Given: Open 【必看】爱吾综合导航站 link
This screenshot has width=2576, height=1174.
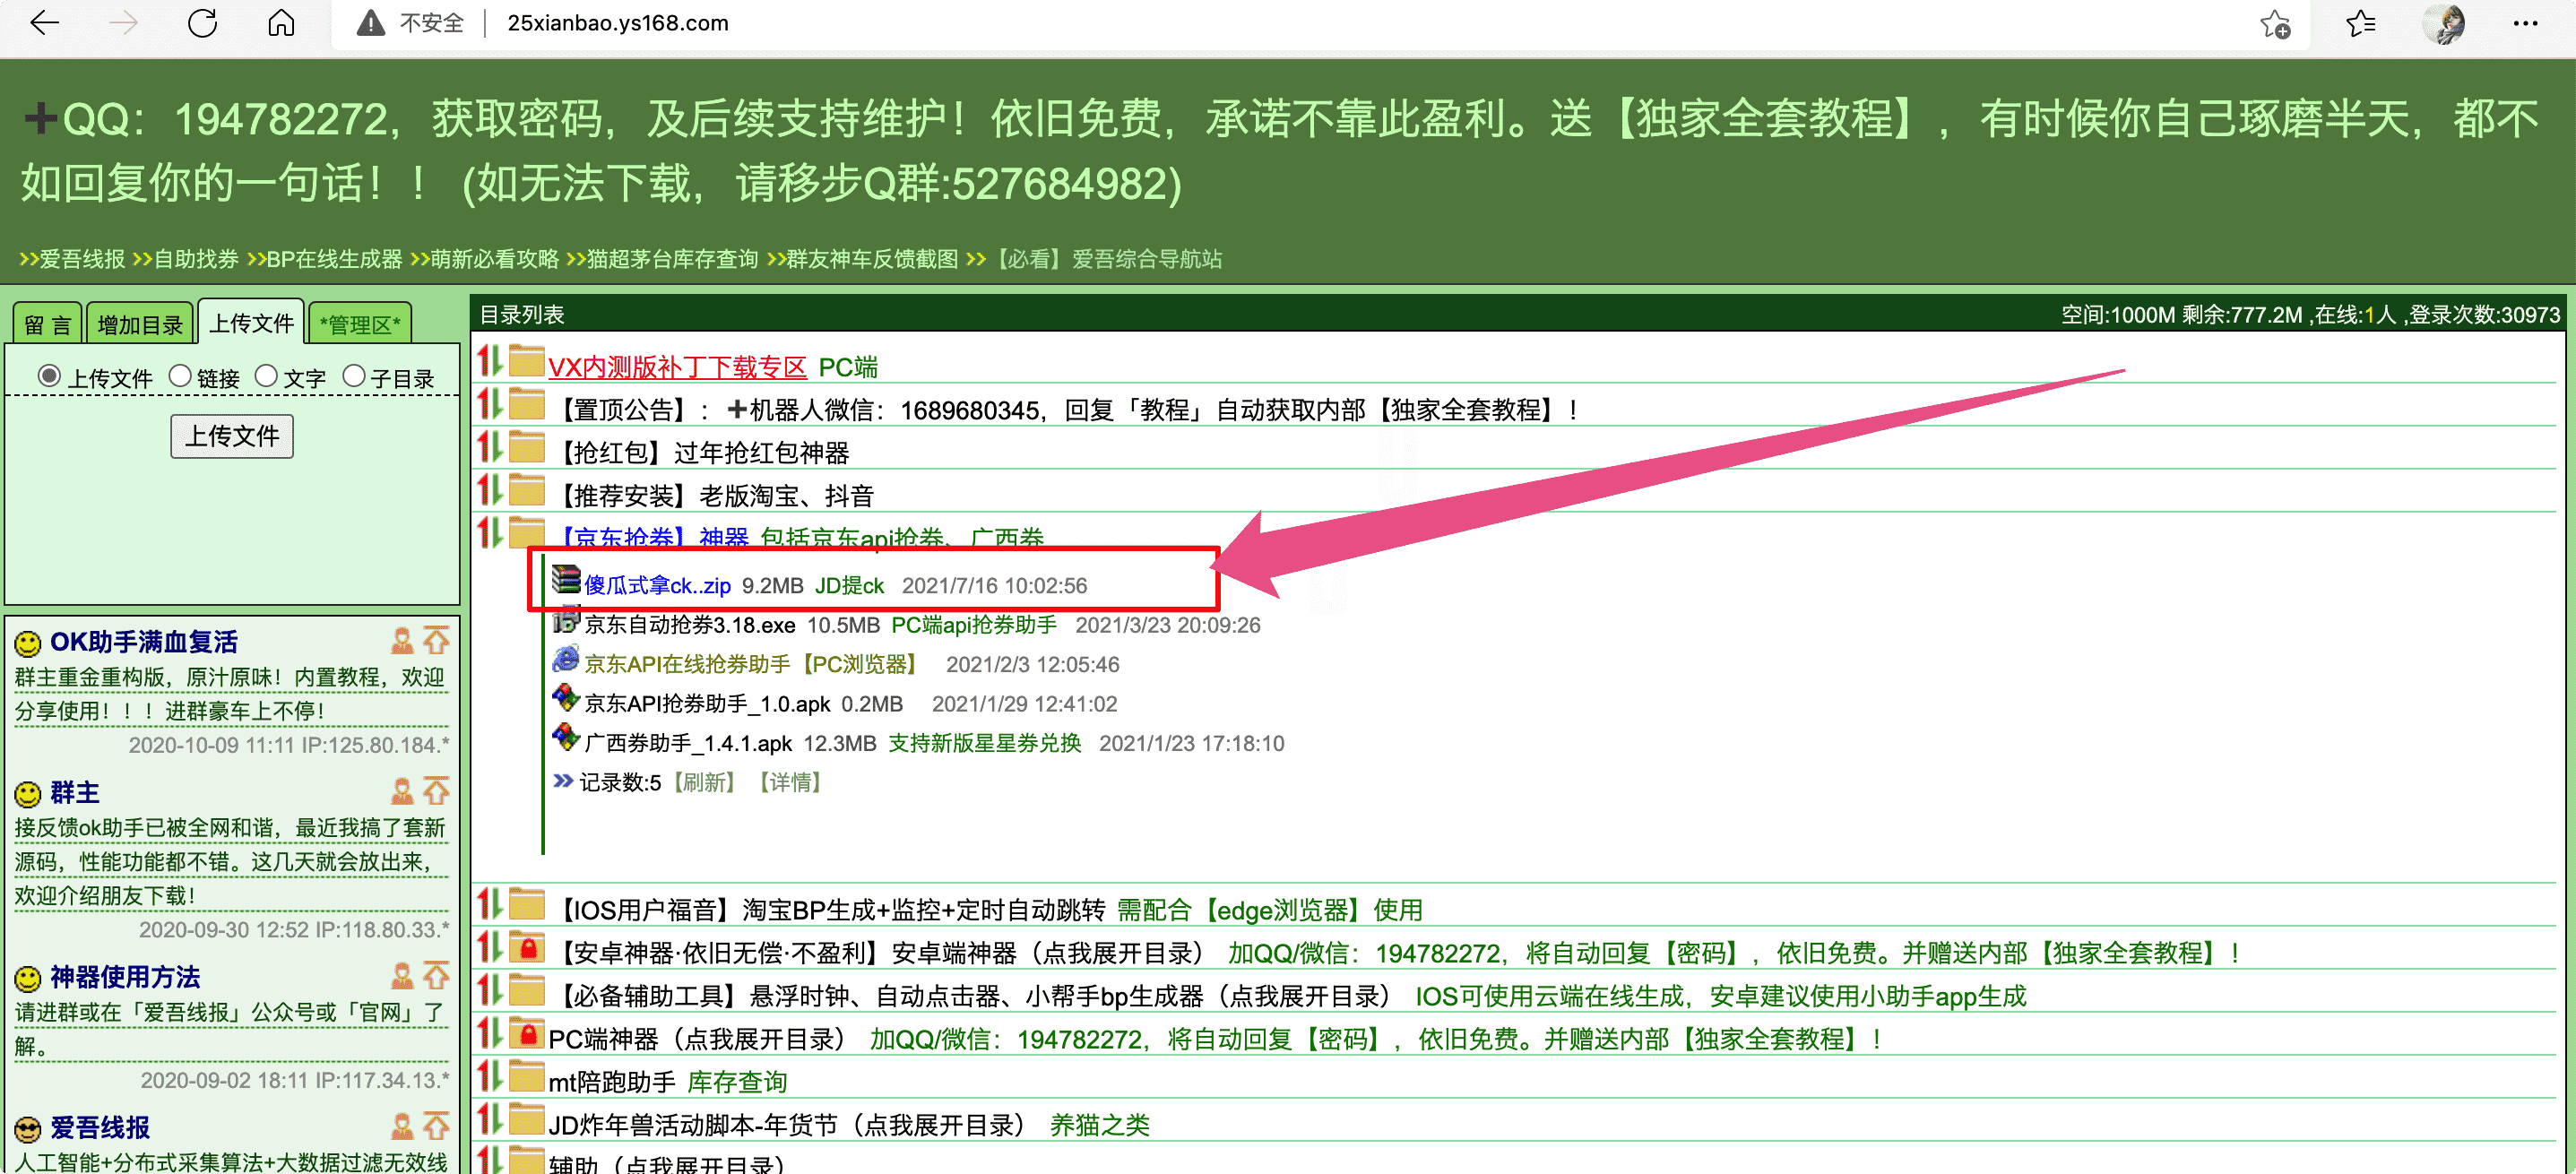Looking at the screenshot, I should coord(1106,259).
